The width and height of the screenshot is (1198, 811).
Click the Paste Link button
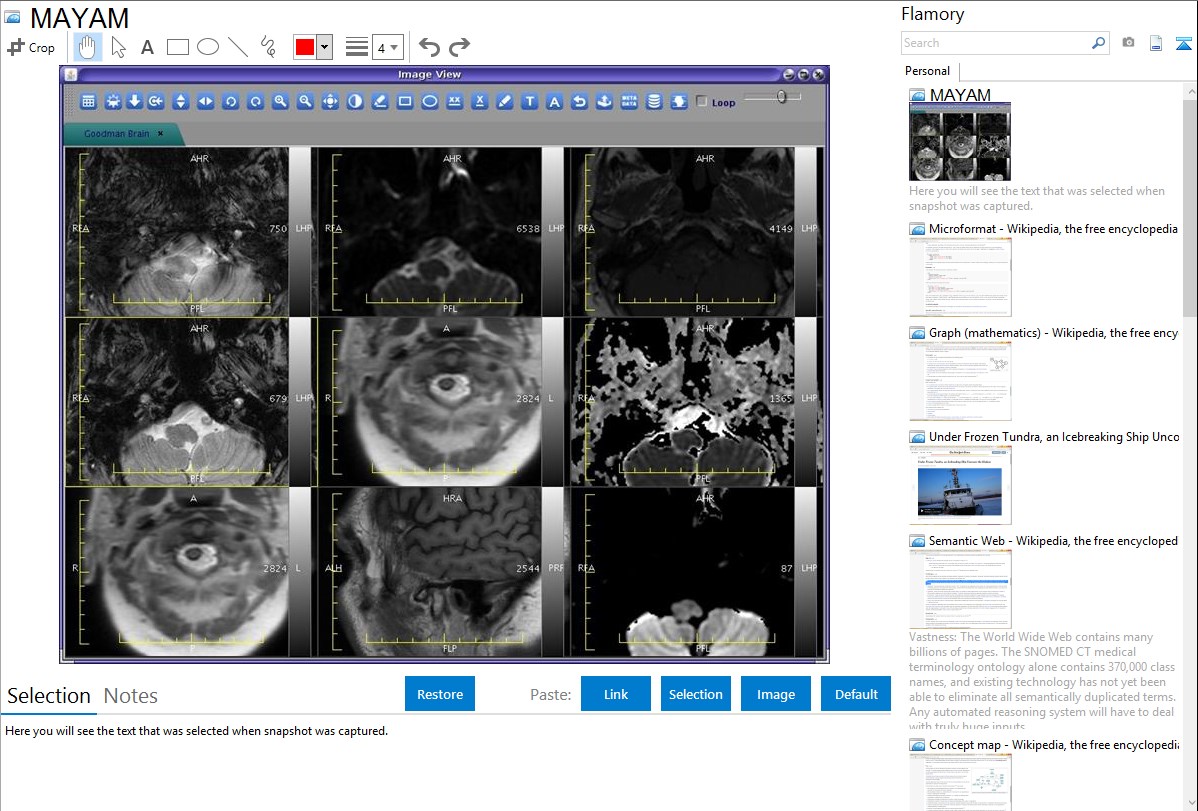(616, 694)
